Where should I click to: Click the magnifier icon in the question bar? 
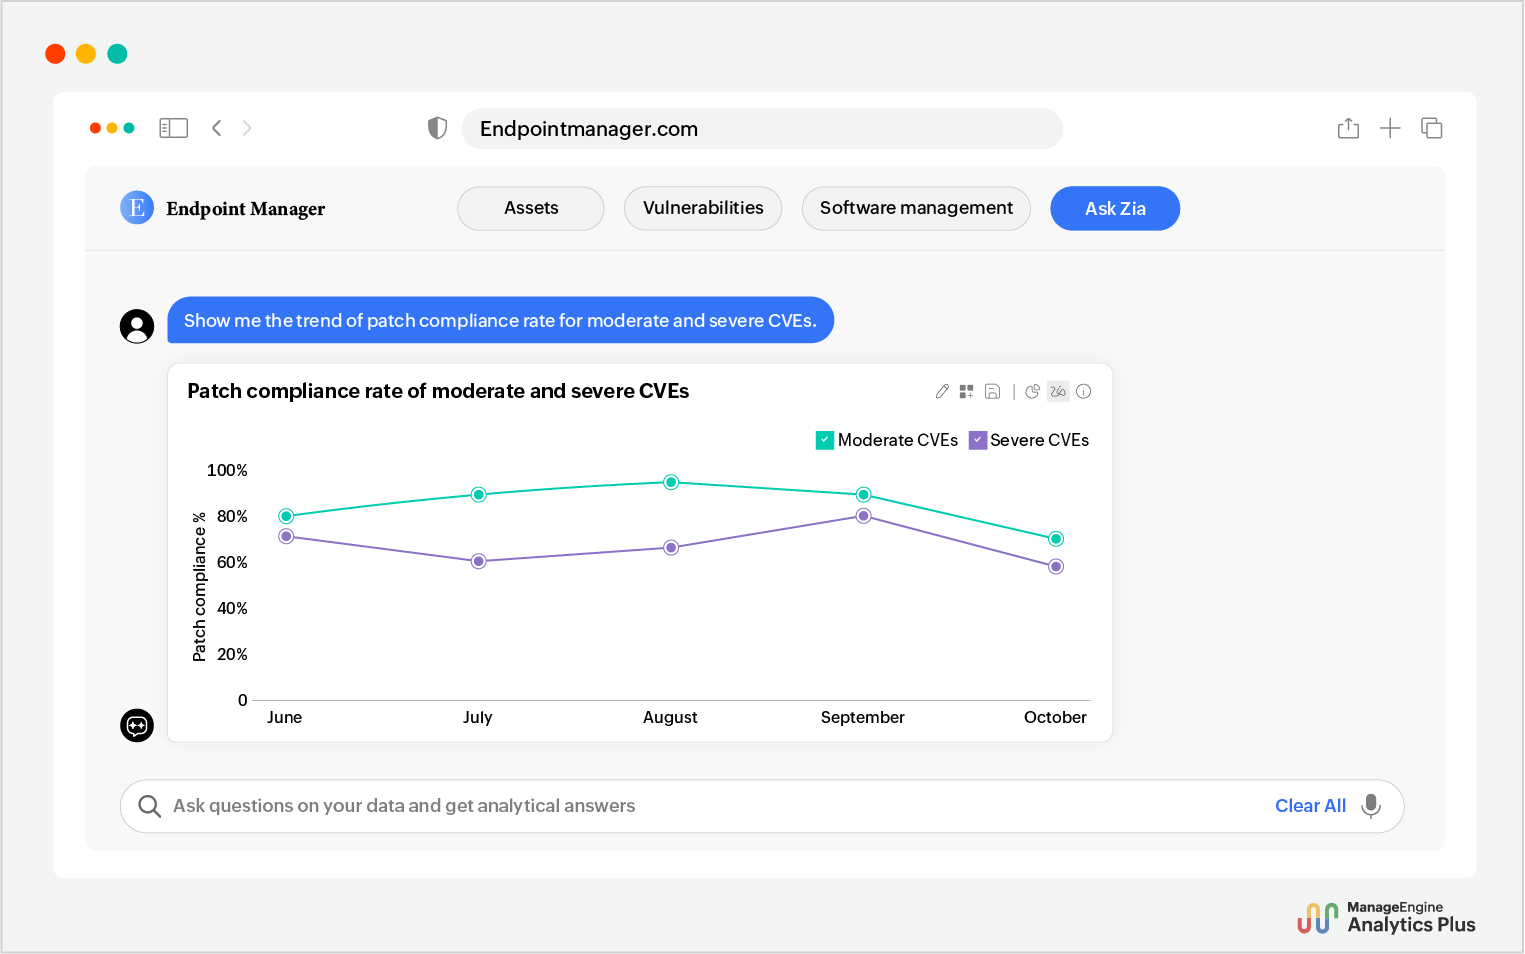pyautogui.click(x=149, y=806)
